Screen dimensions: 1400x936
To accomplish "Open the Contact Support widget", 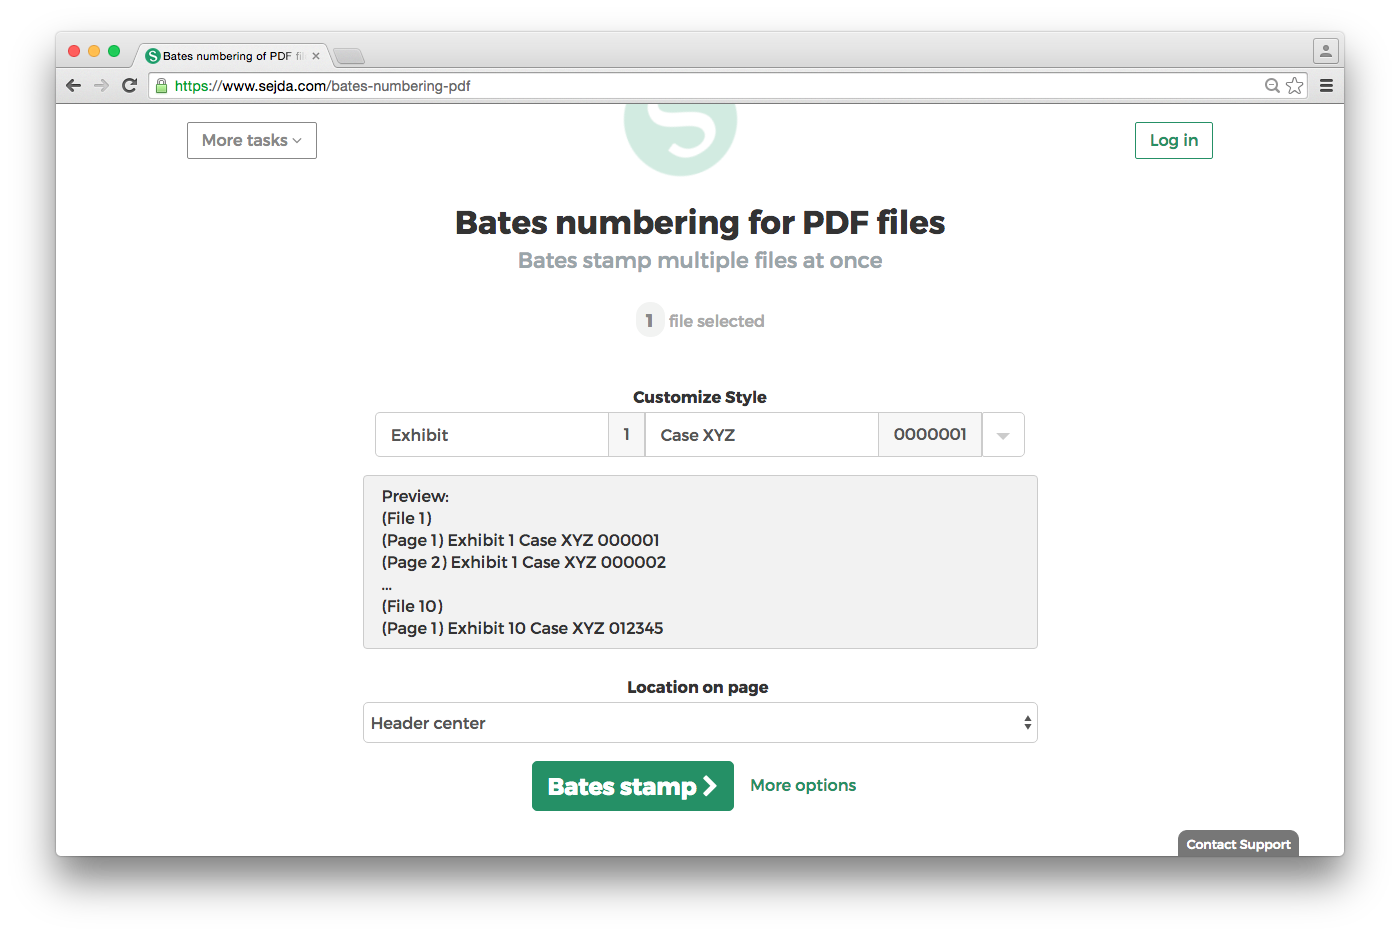I will tap(1238, 844).
